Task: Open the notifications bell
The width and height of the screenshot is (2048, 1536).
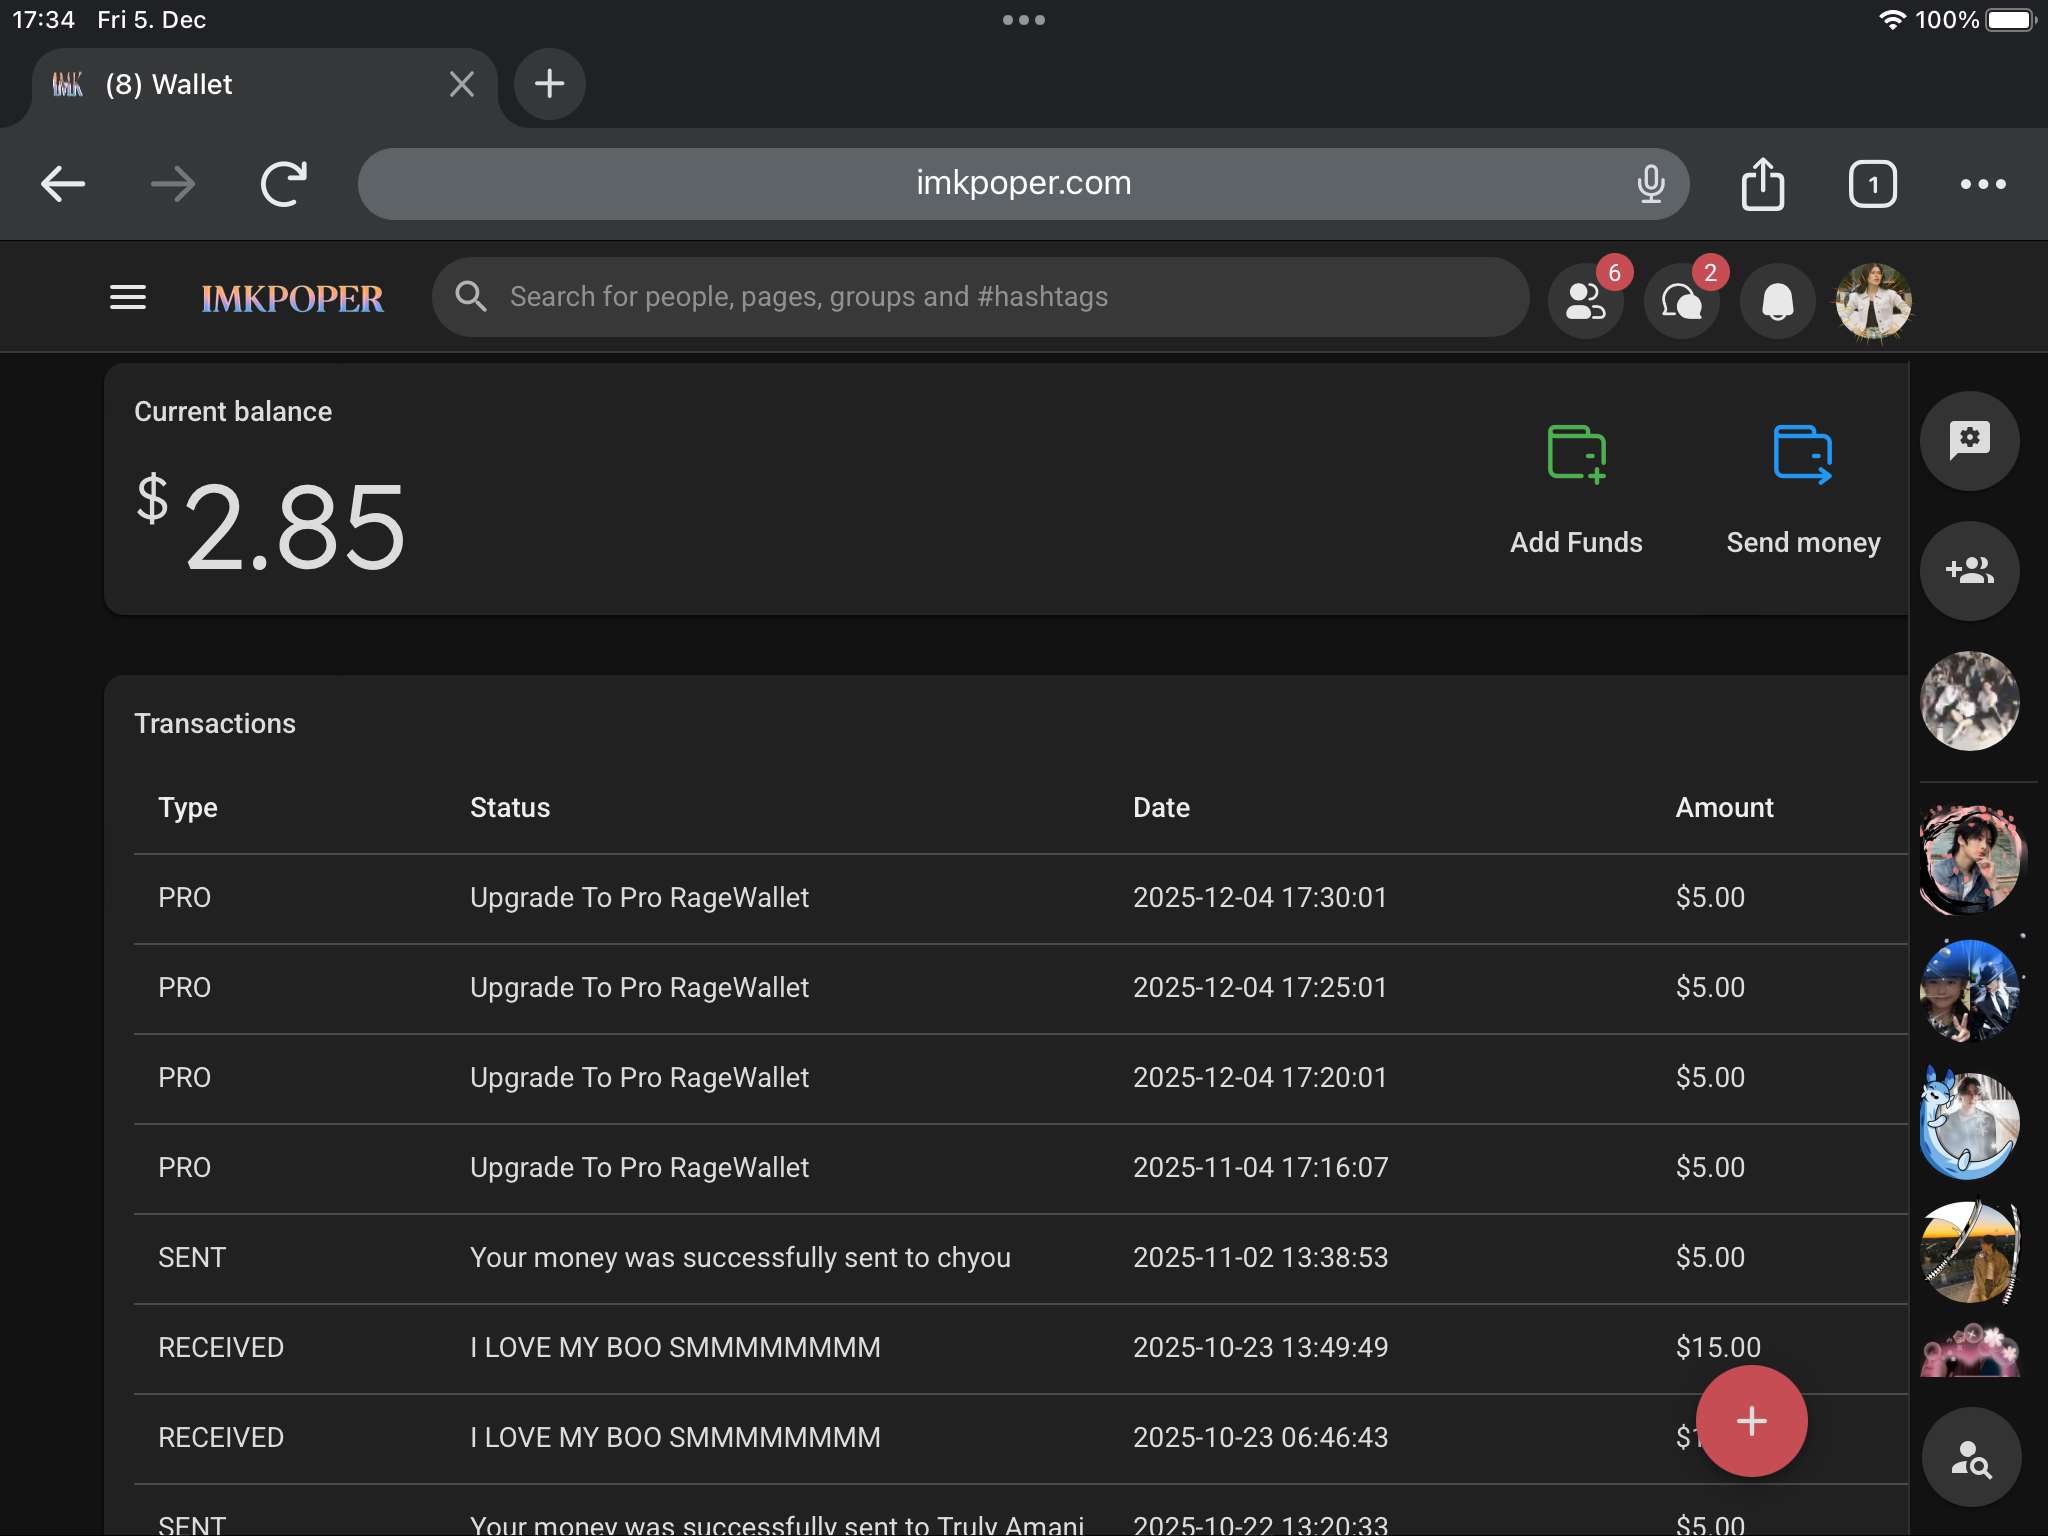Action: 1777,301
